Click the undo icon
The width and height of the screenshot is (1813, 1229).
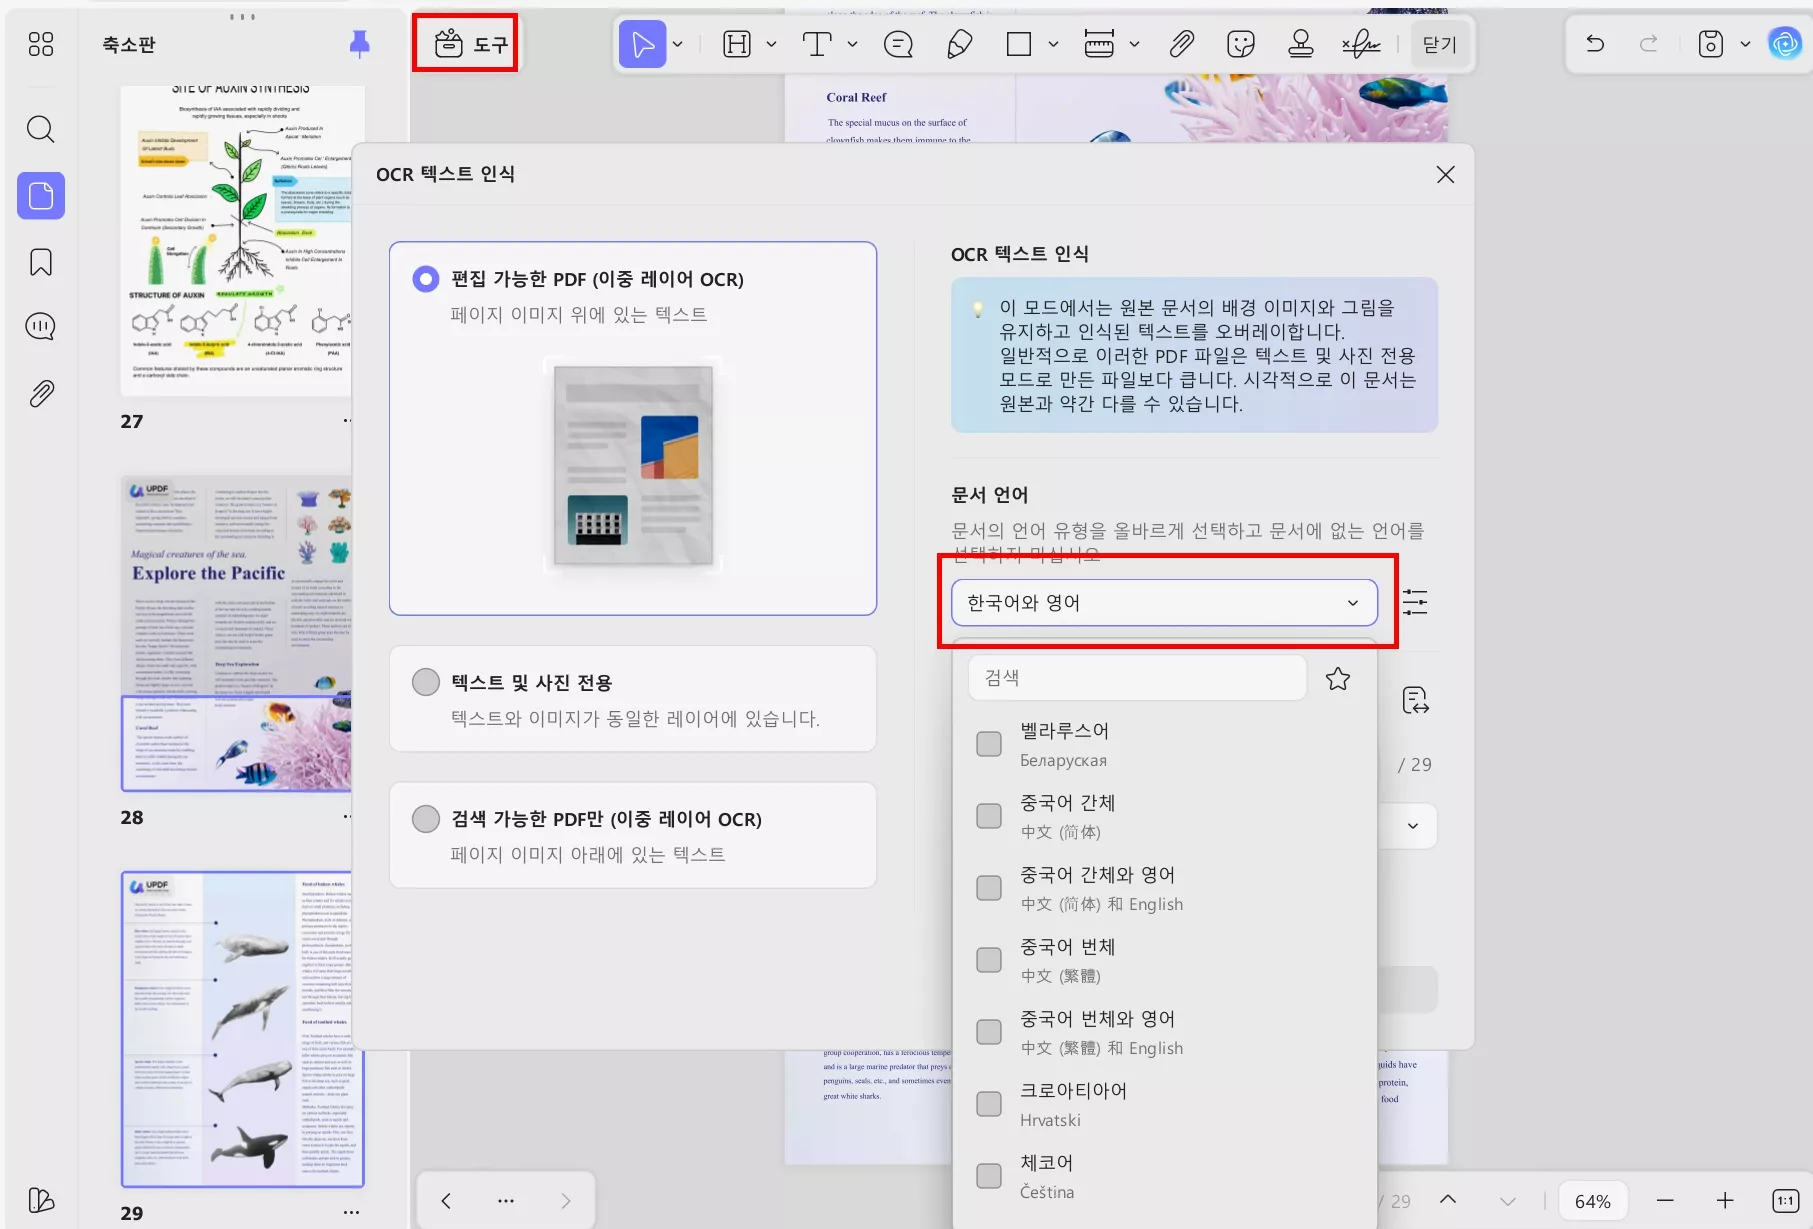pos(1594,44)
